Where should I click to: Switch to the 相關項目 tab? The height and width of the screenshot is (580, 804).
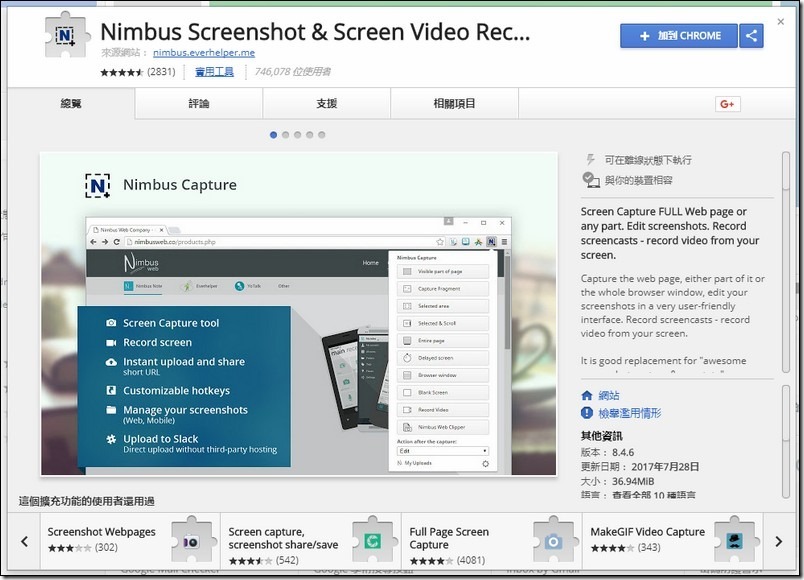point(454,104)
